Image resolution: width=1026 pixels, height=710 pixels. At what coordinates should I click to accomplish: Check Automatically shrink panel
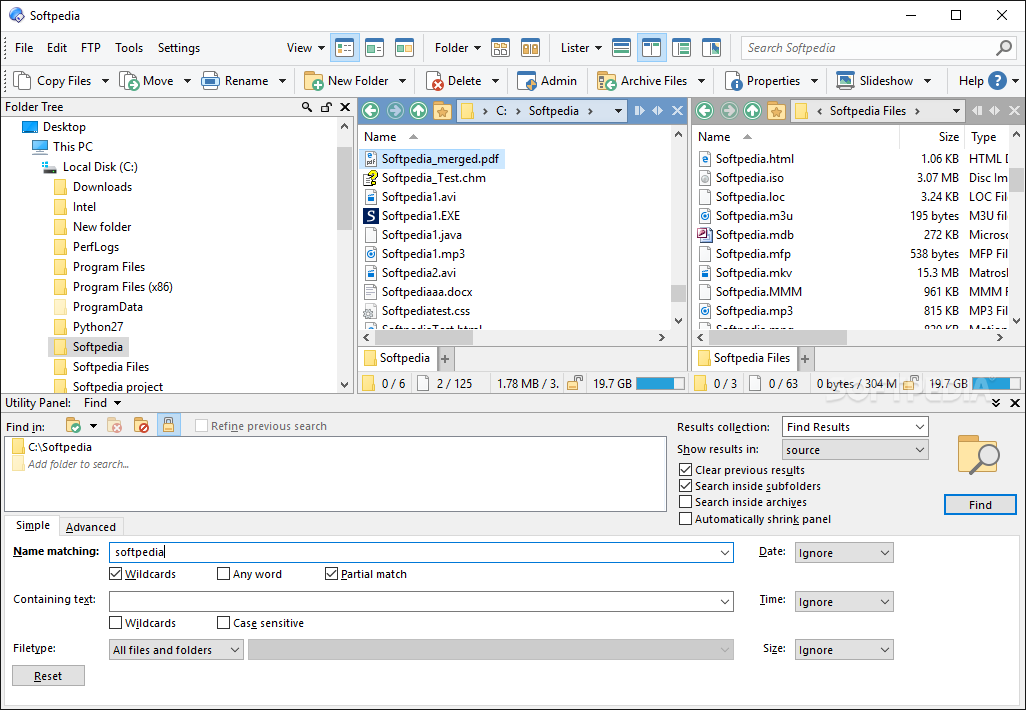point(685,519)
